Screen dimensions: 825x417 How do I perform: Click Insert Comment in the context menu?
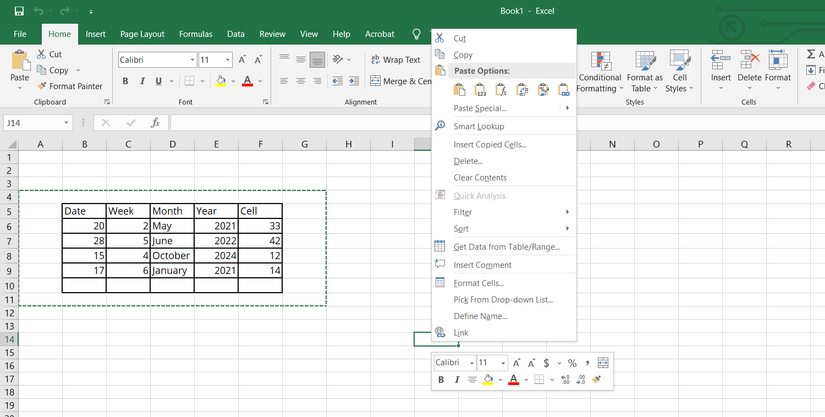click(482, 265)
